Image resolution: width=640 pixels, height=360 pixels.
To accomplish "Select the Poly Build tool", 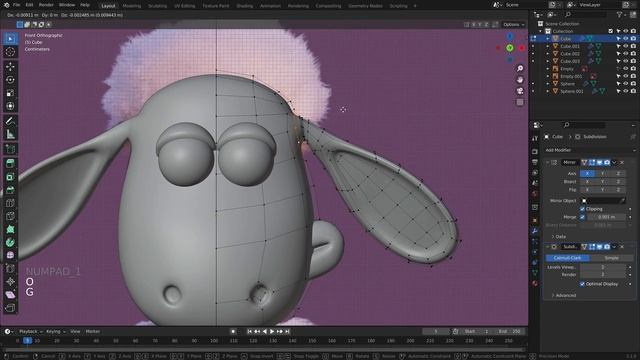I will pos(10,229).
